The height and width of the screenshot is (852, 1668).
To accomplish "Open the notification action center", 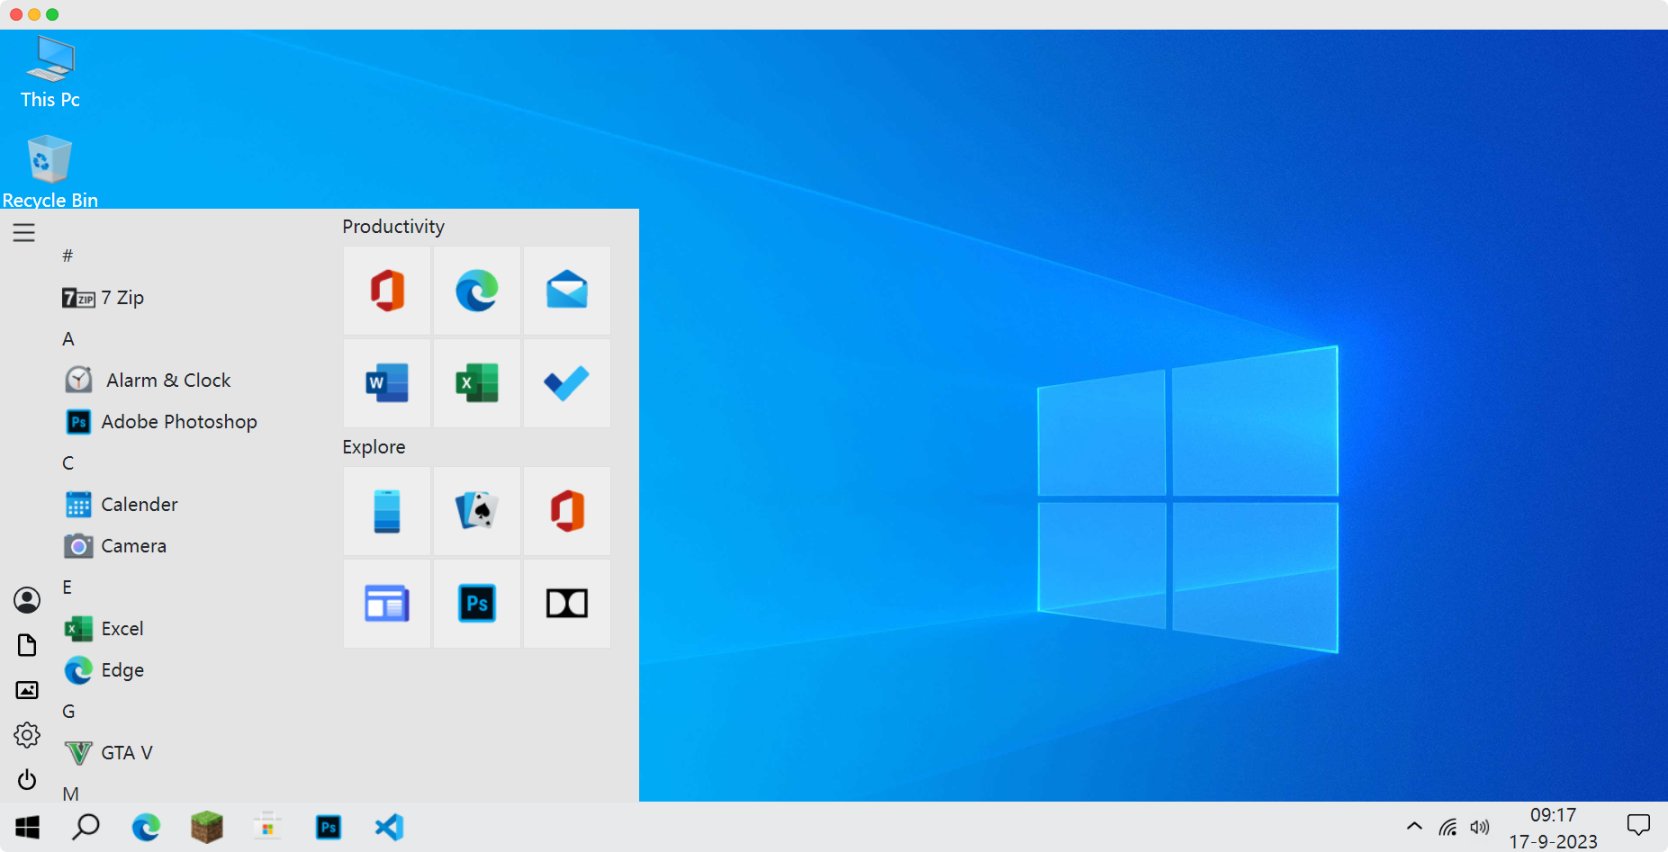I will click(x=1638, y=825).
